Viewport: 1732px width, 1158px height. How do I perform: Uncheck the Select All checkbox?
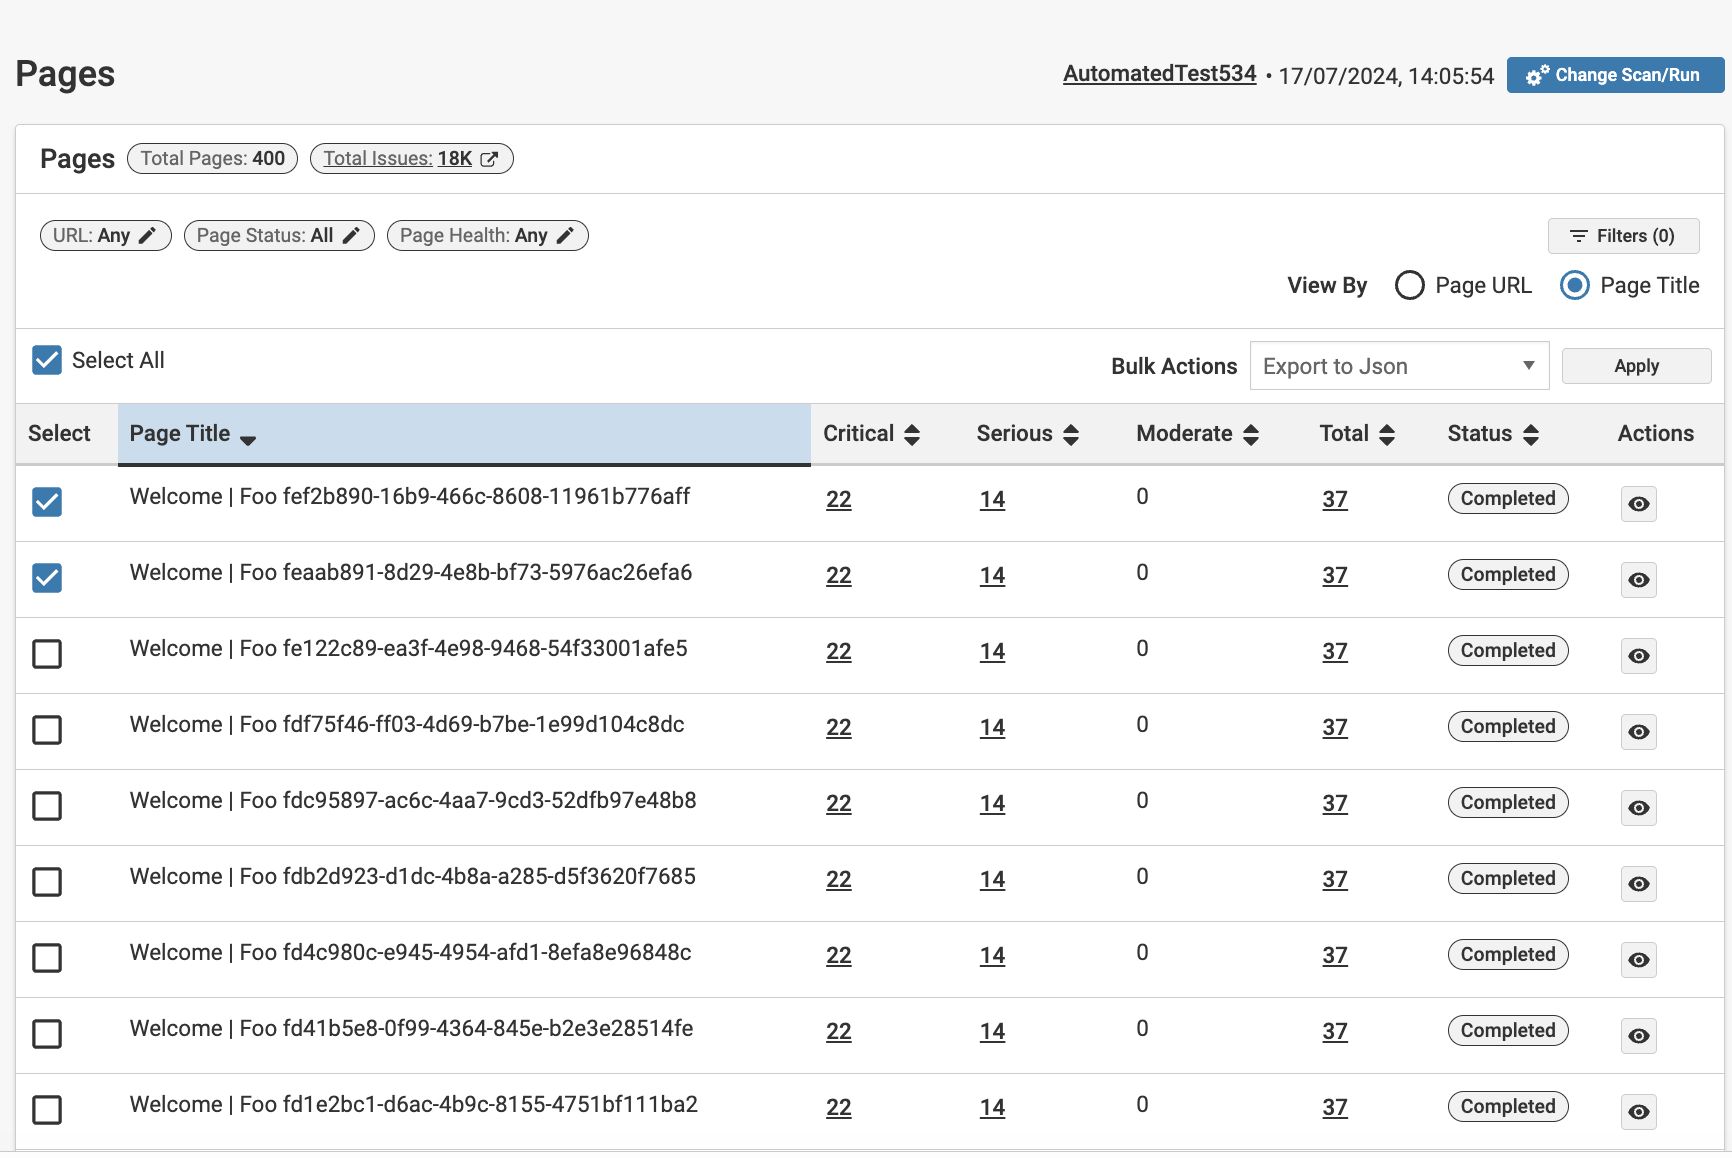pos(47,360)
